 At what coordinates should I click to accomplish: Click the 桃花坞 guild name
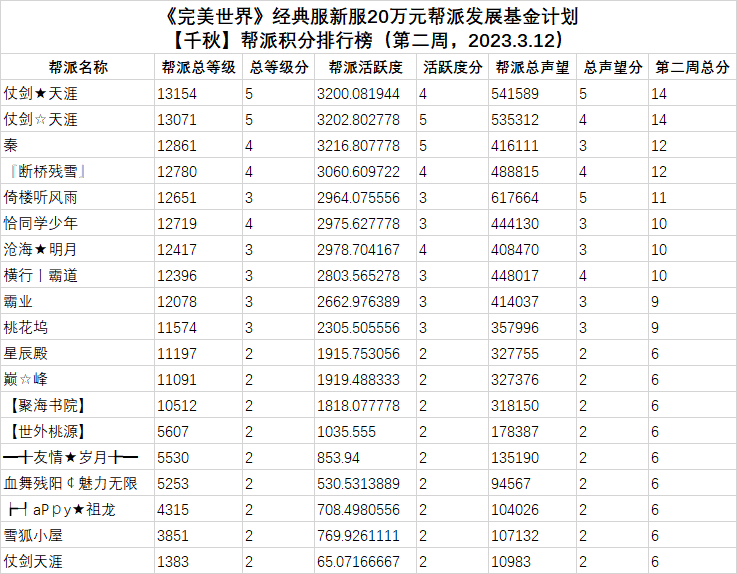click(x=25, y=328)
